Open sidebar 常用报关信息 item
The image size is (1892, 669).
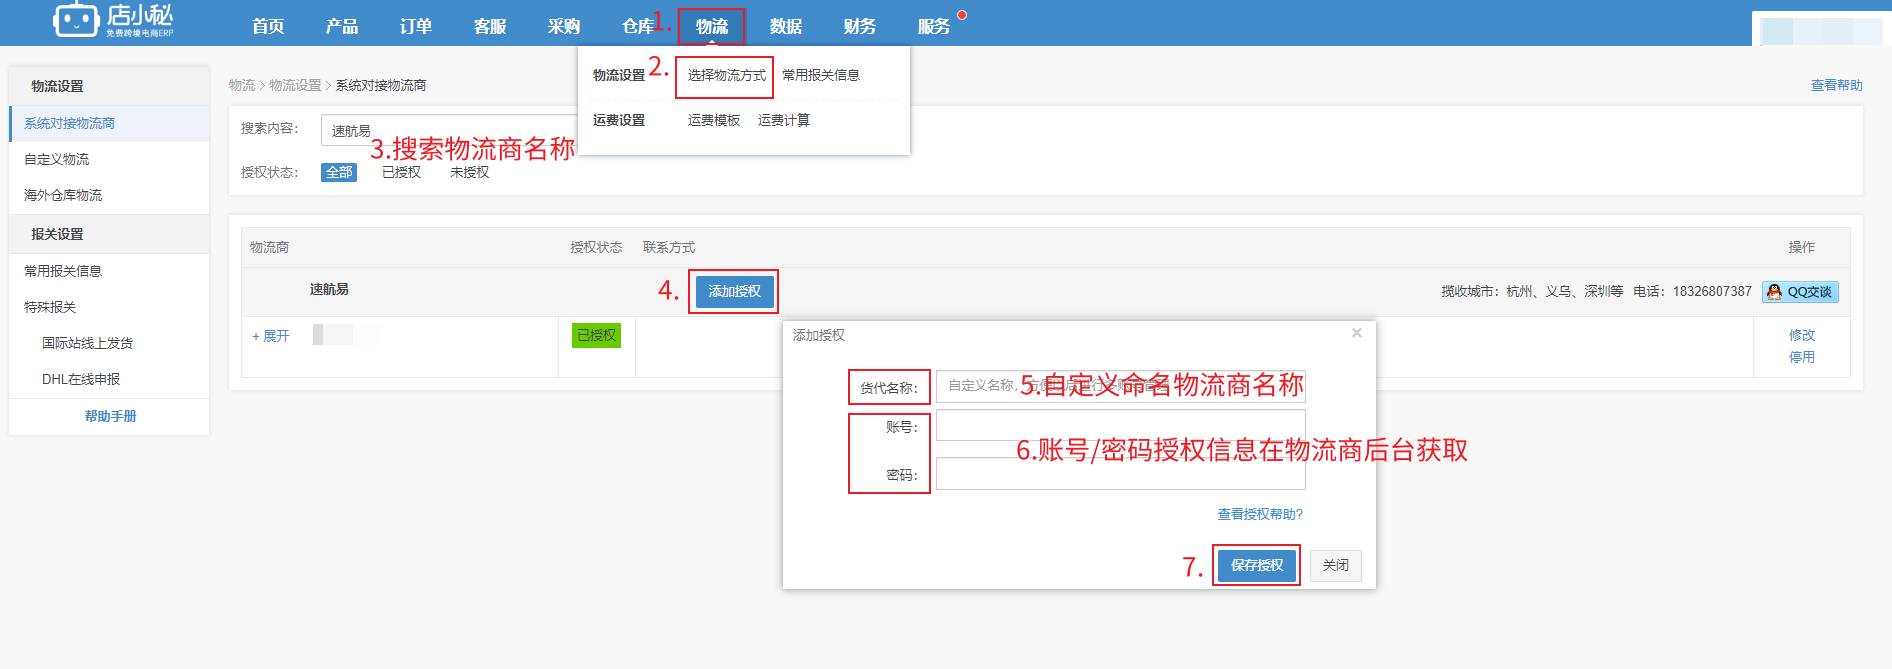(x=109, y=272)
